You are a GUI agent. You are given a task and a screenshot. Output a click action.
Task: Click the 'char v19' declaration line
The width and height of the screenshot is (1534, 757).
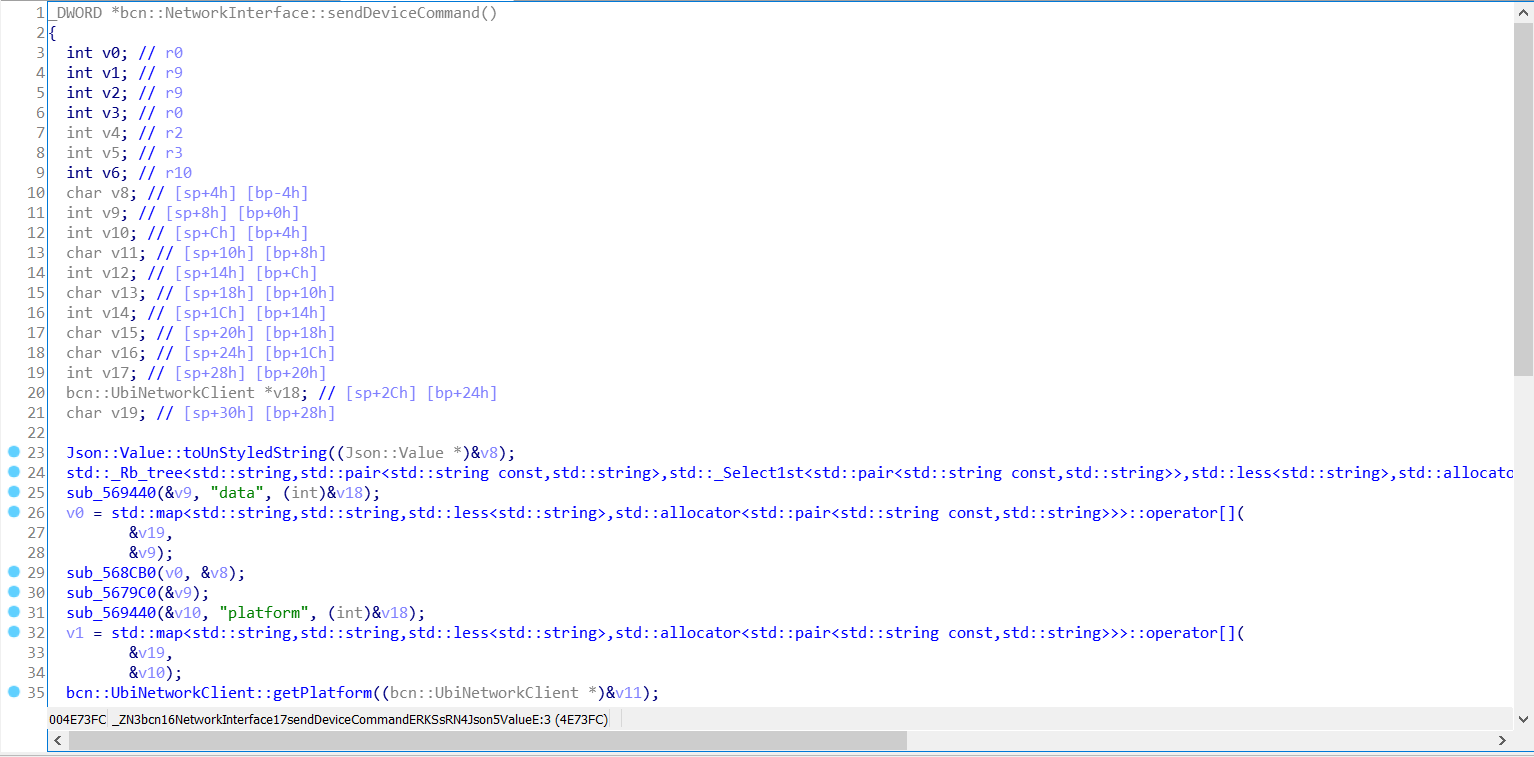click(x=201, y=413)
